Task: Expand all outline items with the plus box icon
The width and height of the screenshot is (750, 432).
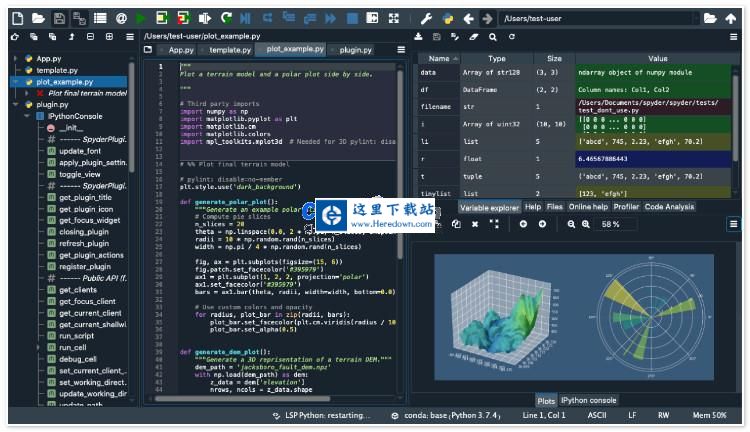Action: [110, 36]
